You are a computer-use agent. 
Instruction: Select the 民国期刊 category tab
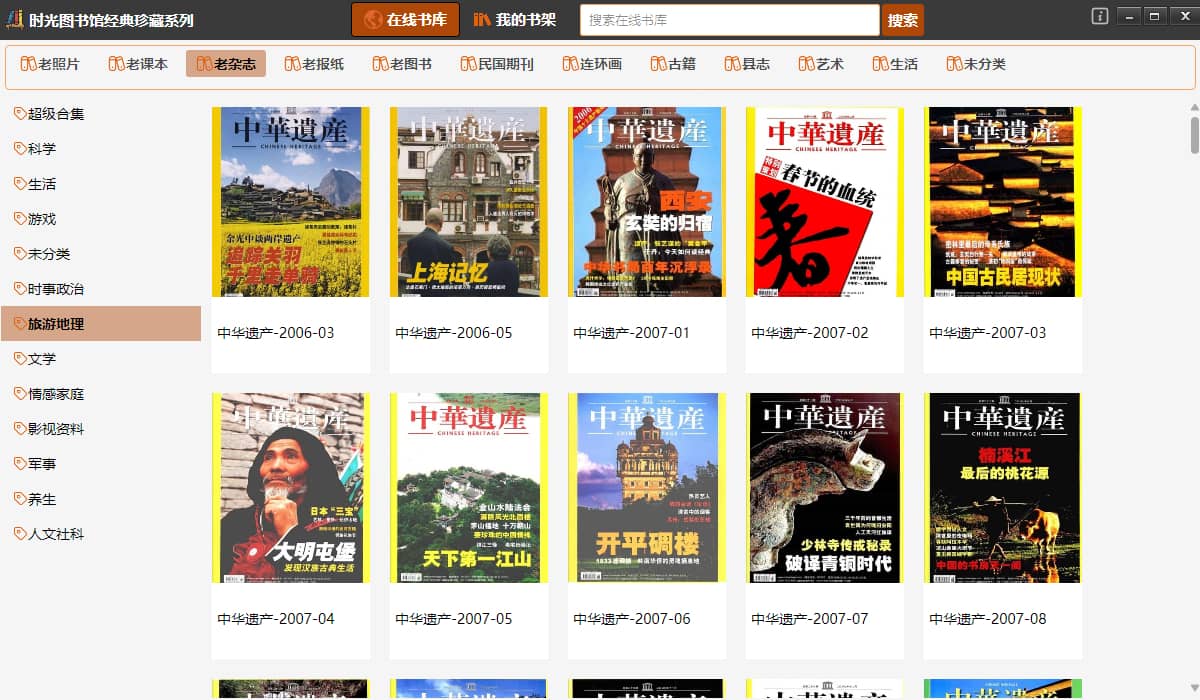point(497,64)
